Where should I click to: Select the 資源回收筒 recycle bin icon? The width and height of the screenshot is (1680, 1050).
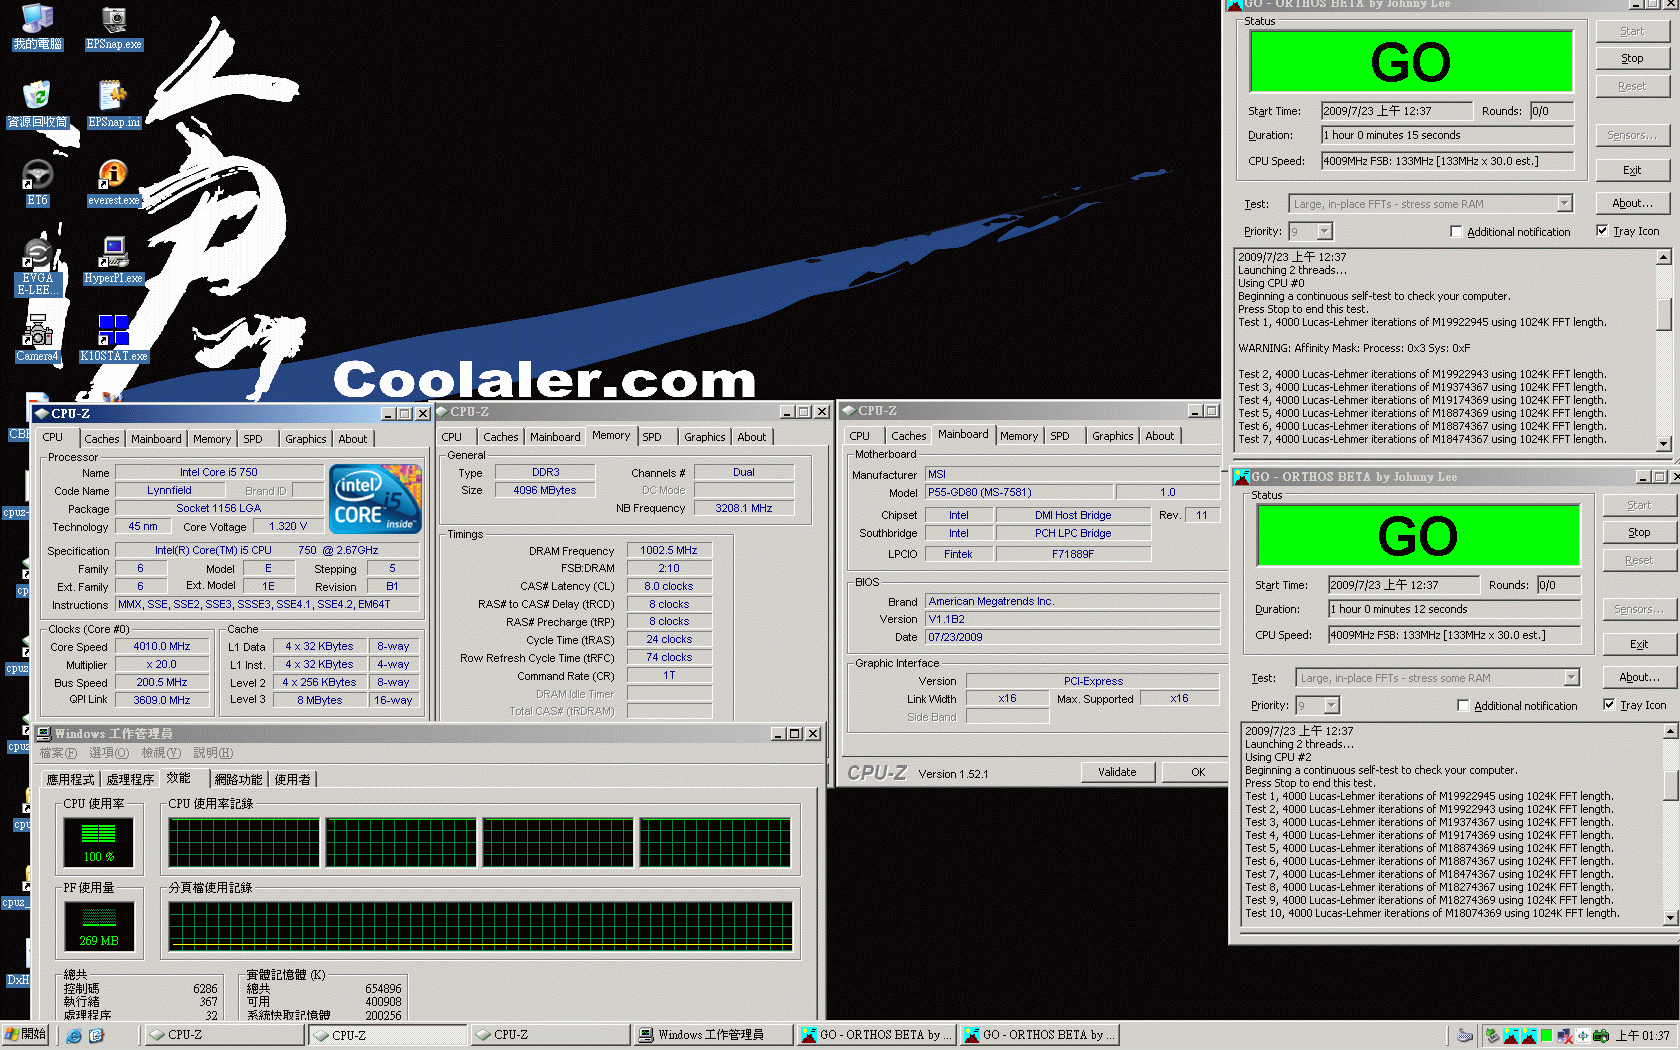pyautogui.click(x=37, y=105)
